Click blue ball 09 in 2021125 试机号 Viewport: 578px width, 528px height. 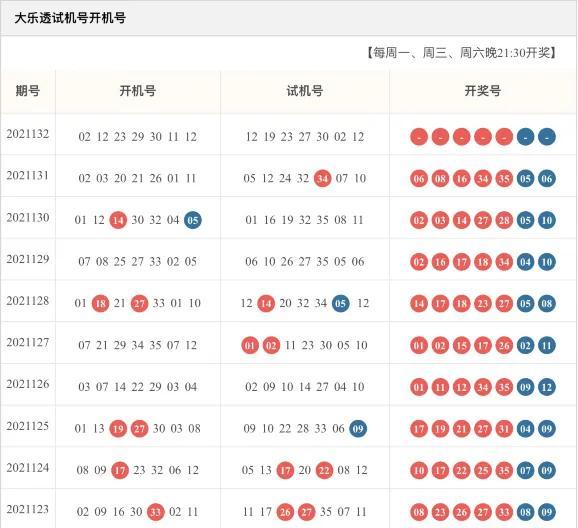[358, 429]
